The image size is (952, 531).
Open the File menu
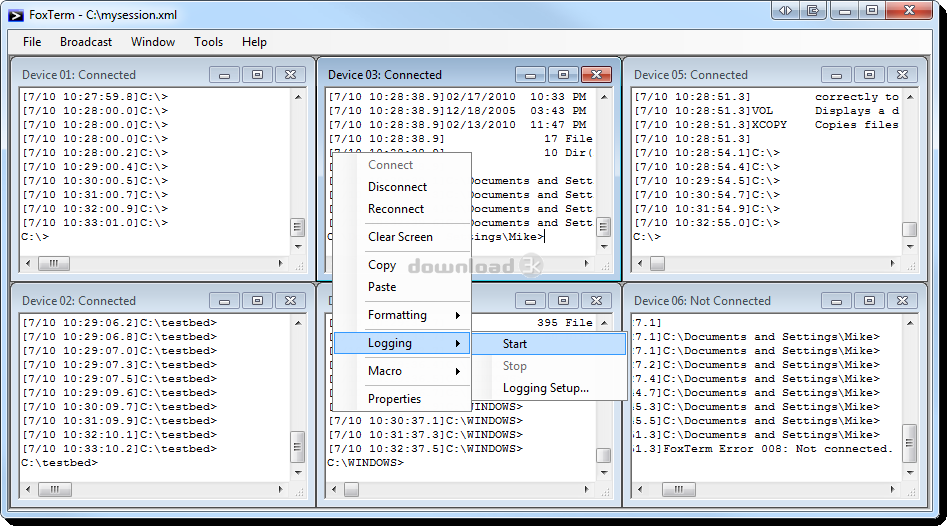point(32,42)
